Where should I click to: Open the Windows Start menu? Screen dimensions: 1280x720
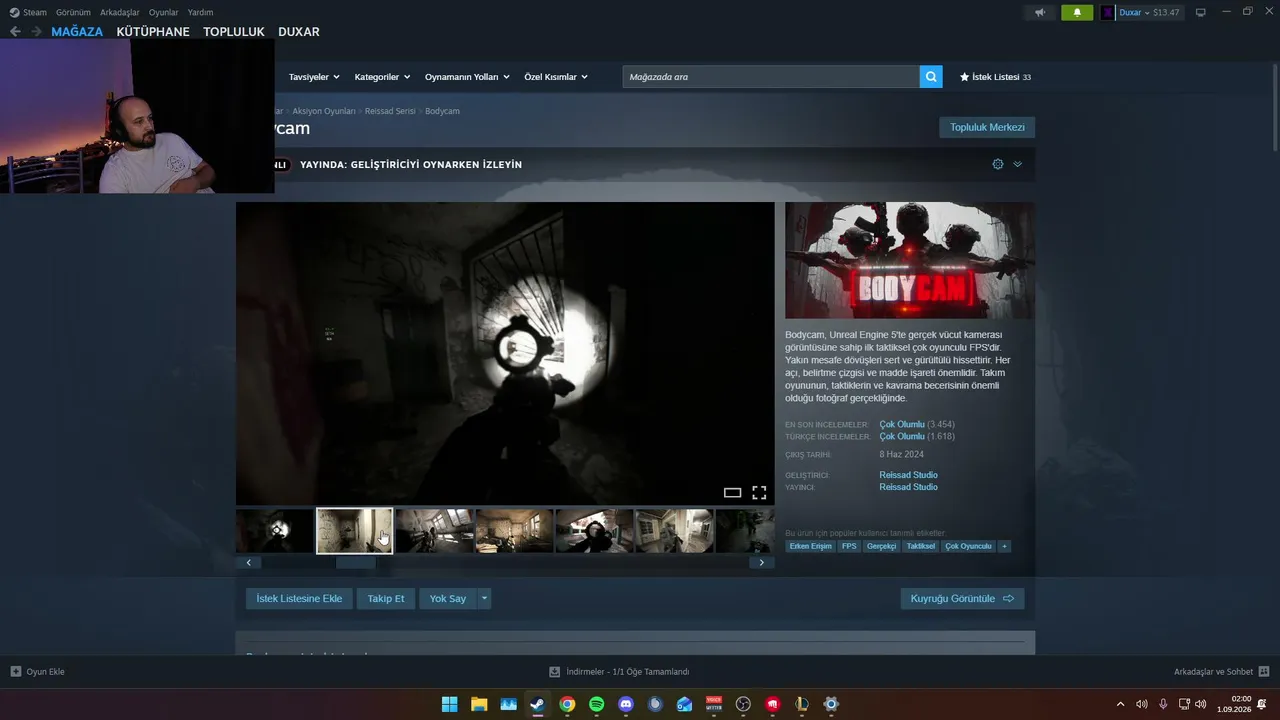click(450, 704)
